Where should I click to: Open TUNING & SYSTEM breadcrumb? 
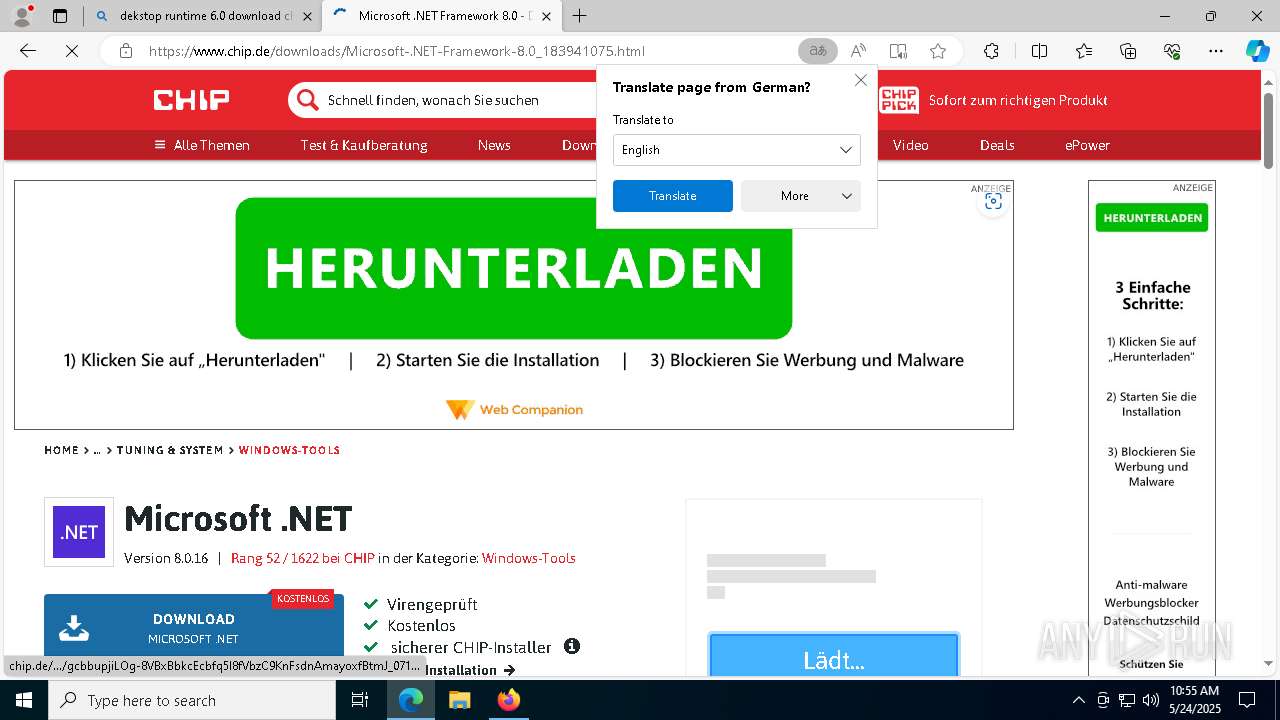(x=170, y=450)
